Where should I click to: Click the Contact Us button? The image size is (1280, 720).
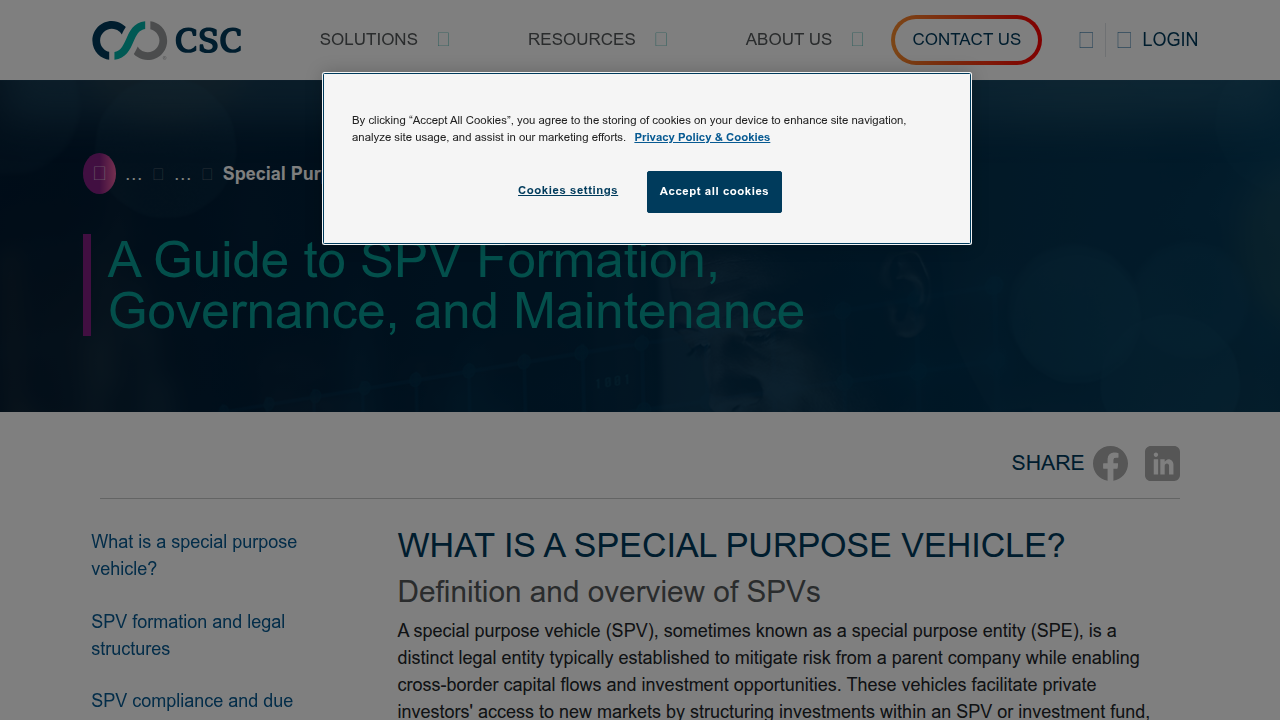pos(966,40)
